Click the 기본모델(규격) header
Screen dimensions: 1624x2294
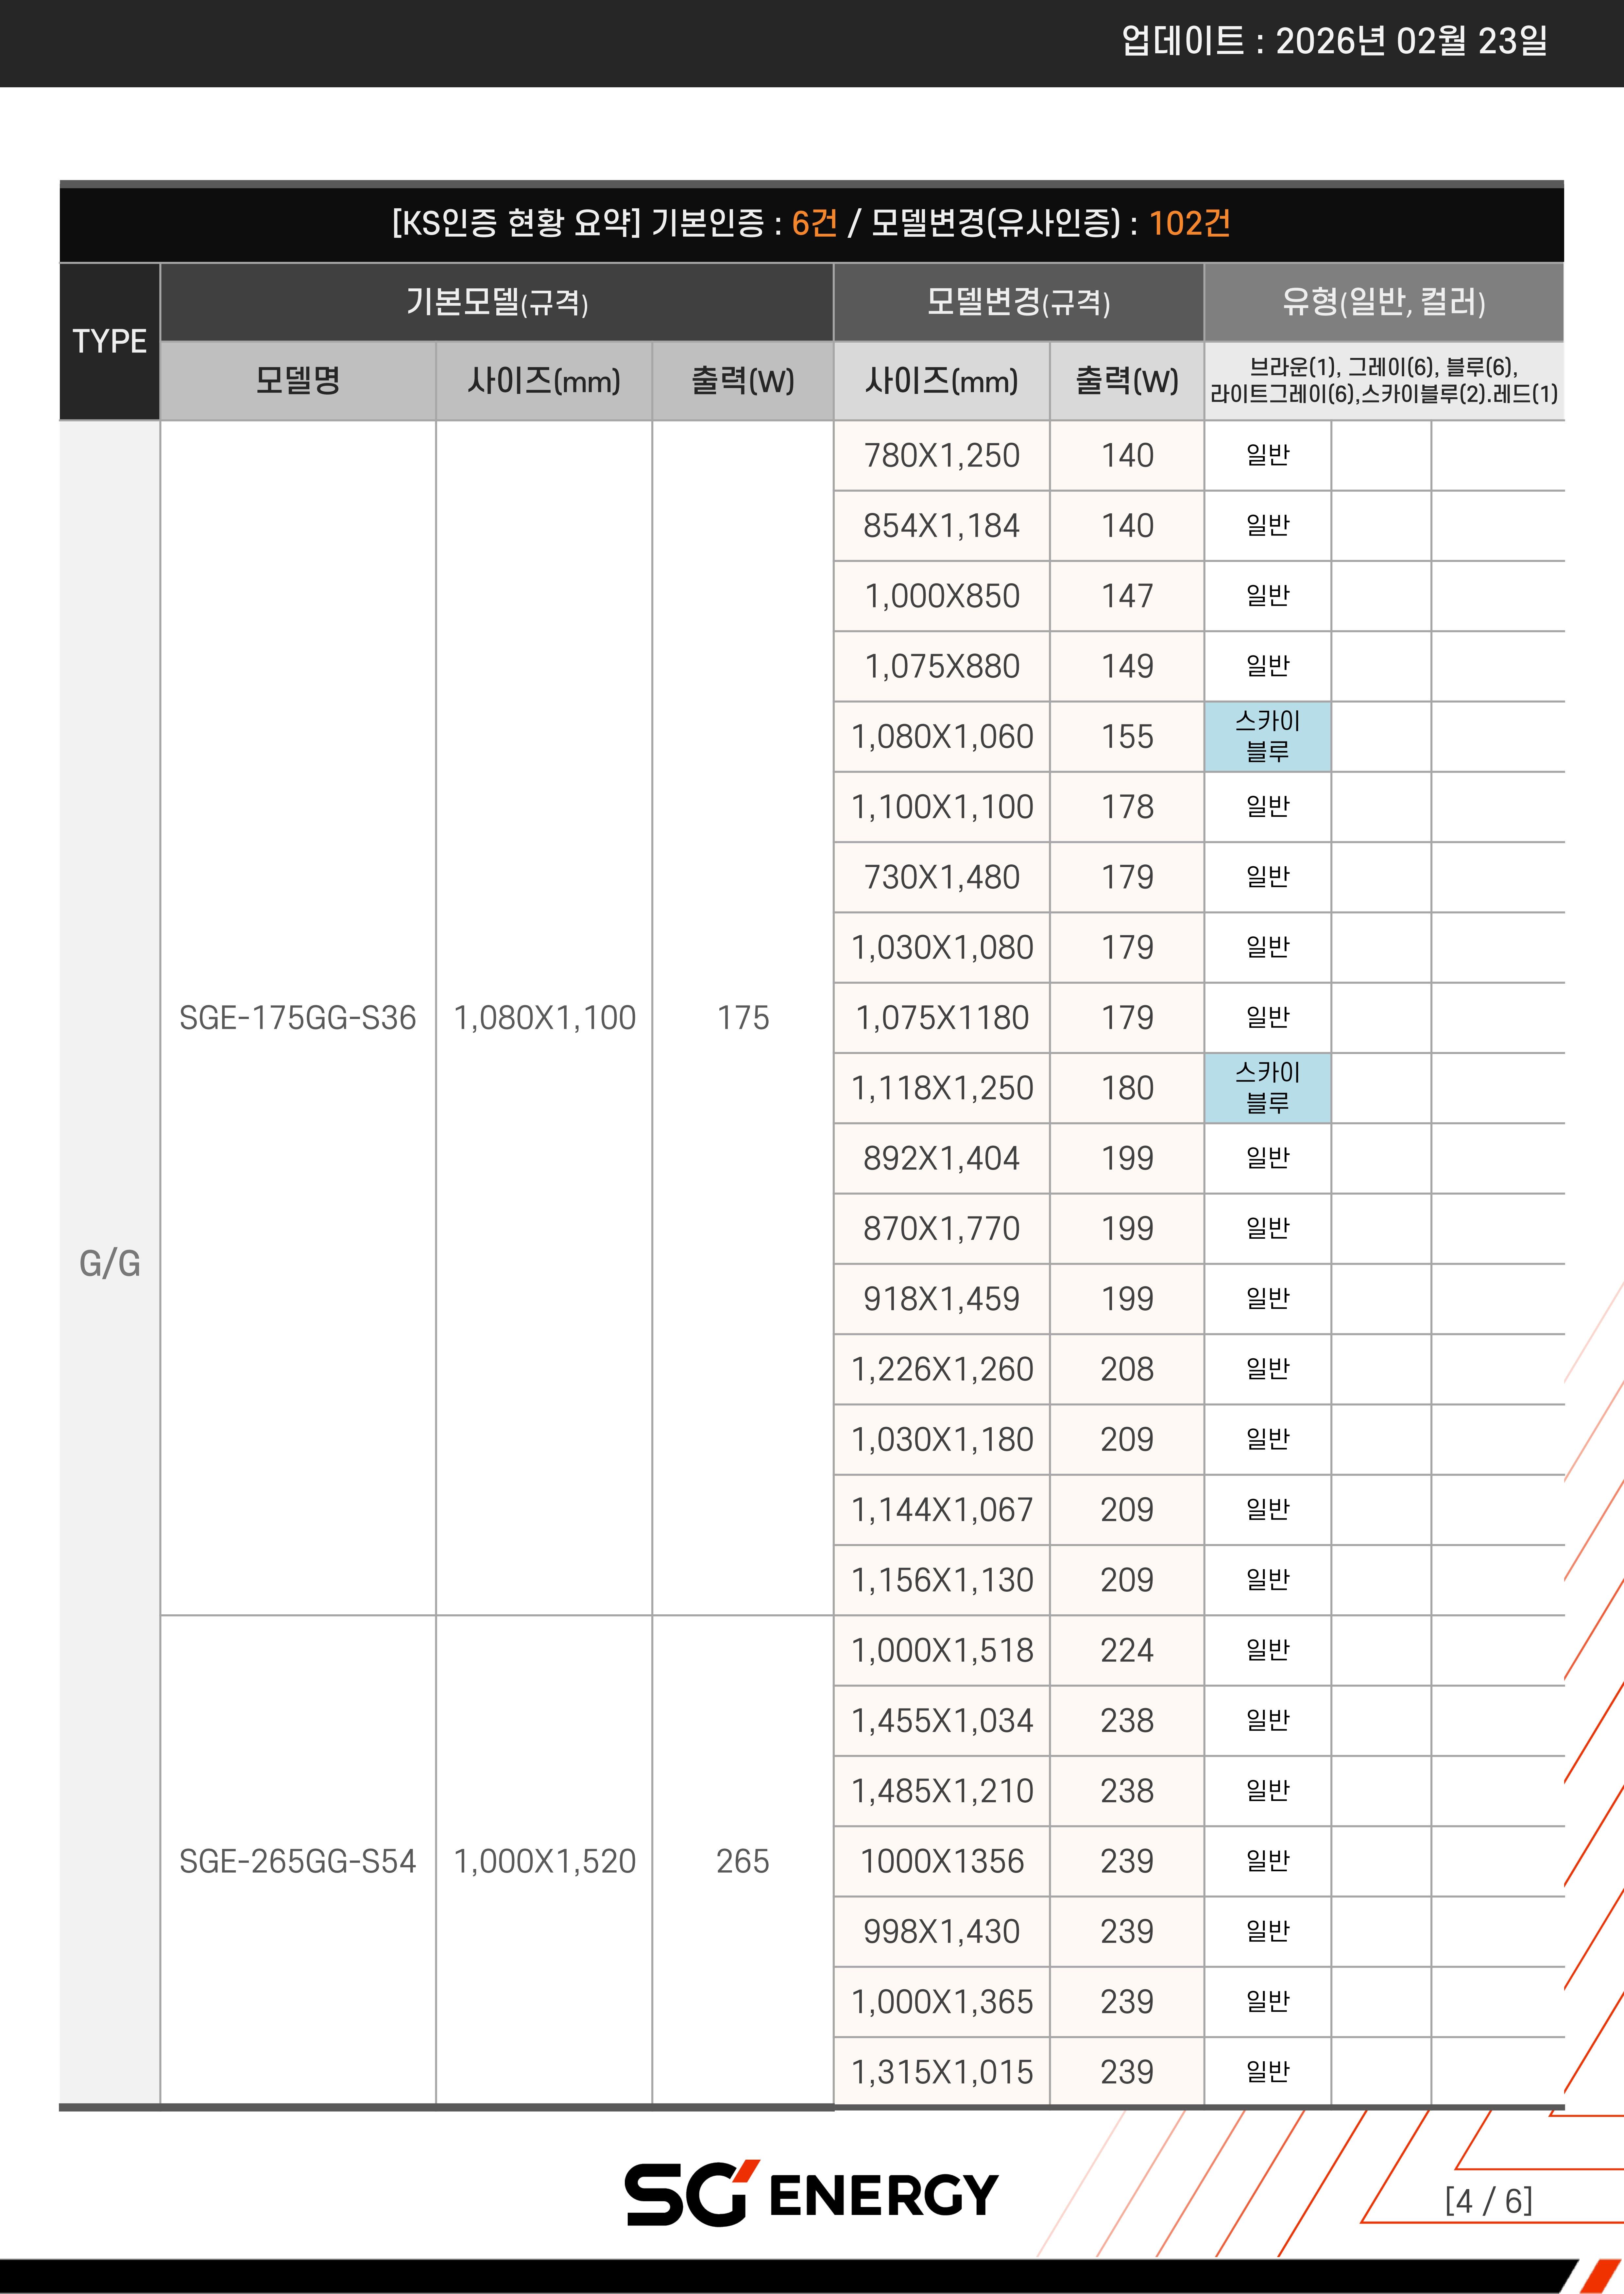point(496,302)
